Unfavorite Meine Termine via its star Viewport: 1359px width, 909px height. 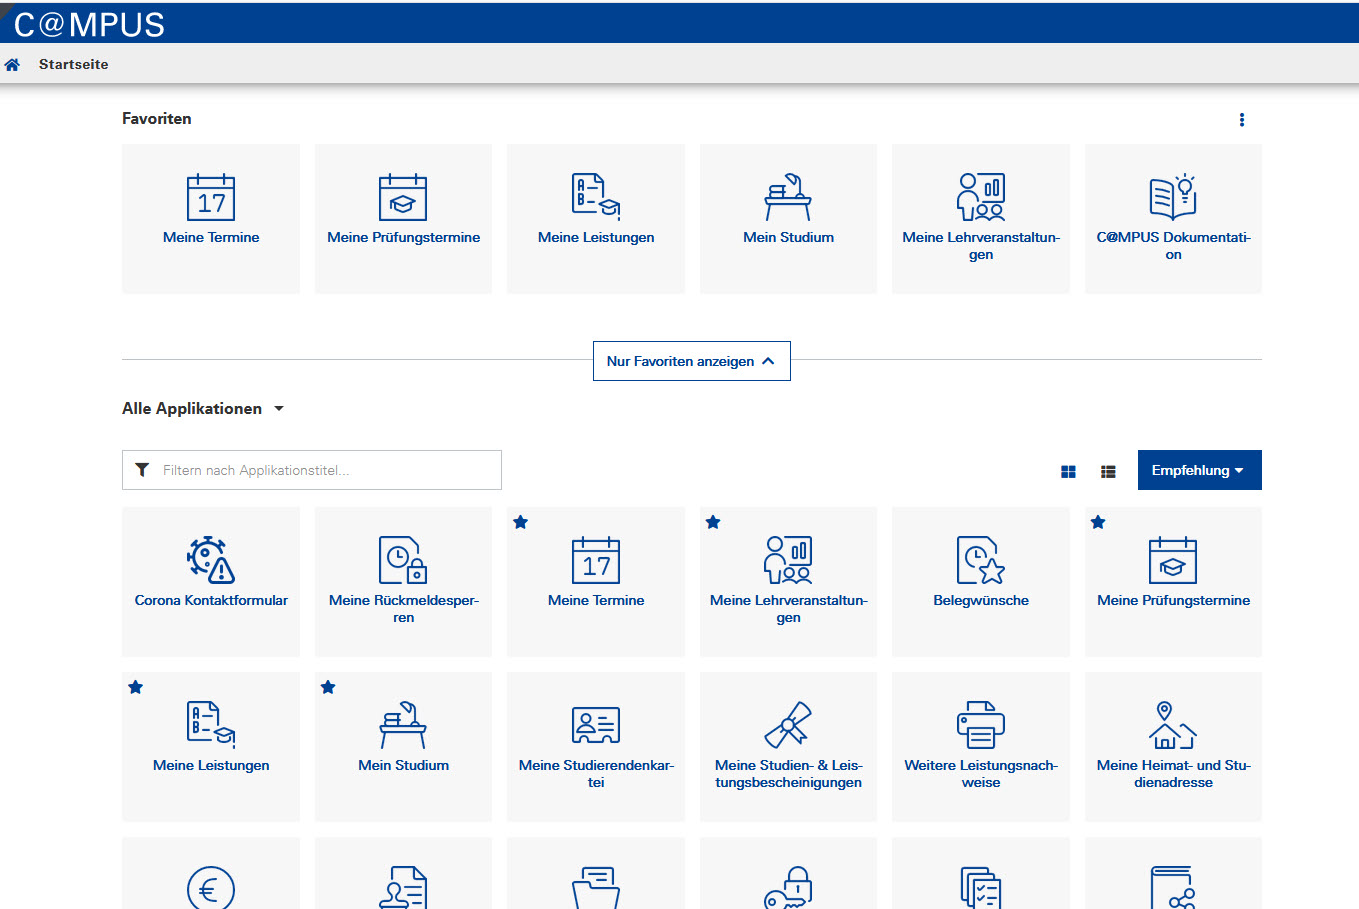click(x=520, y=522)
